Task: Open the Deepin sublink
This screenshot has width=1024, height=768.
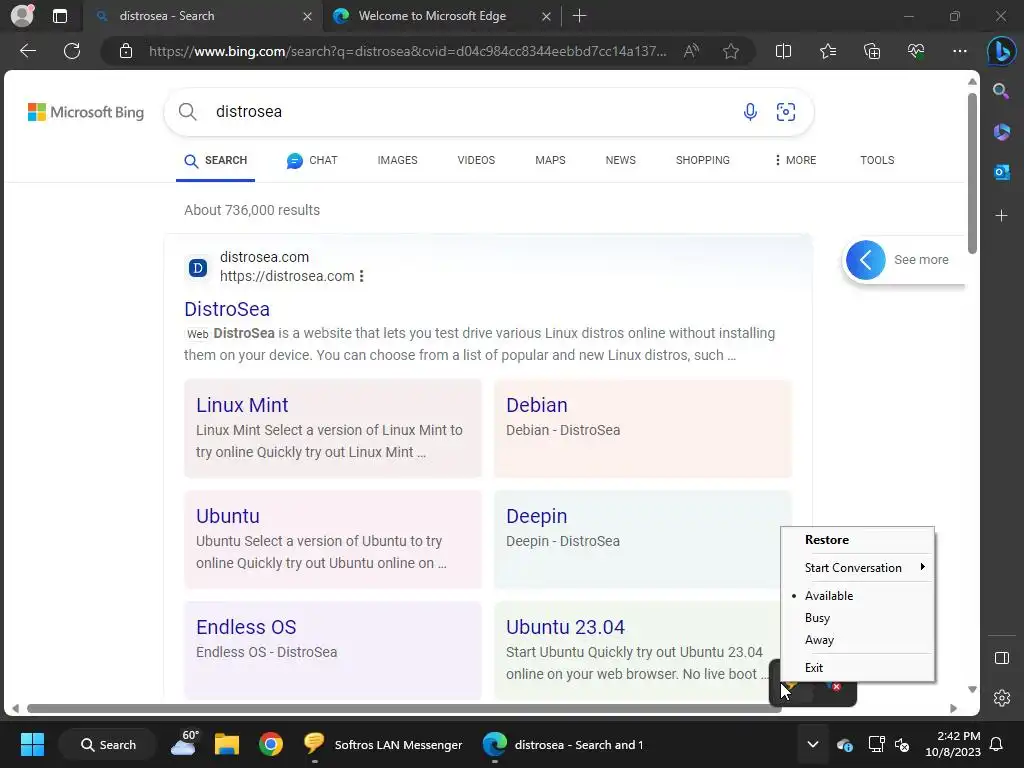Action: [536, 516]
